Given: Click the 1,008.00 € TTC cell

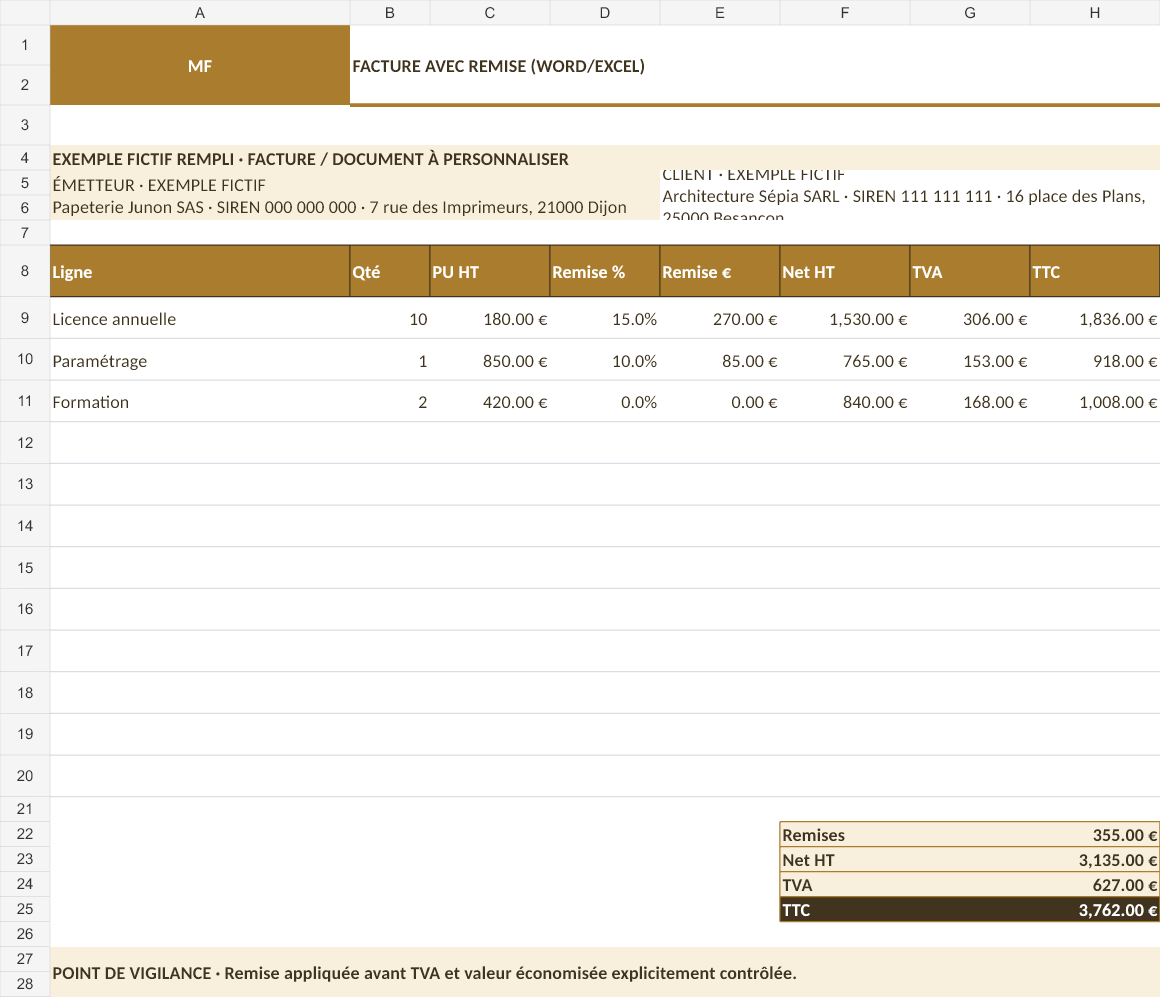Looking at the screenshot, I should tap(1095, 402).
